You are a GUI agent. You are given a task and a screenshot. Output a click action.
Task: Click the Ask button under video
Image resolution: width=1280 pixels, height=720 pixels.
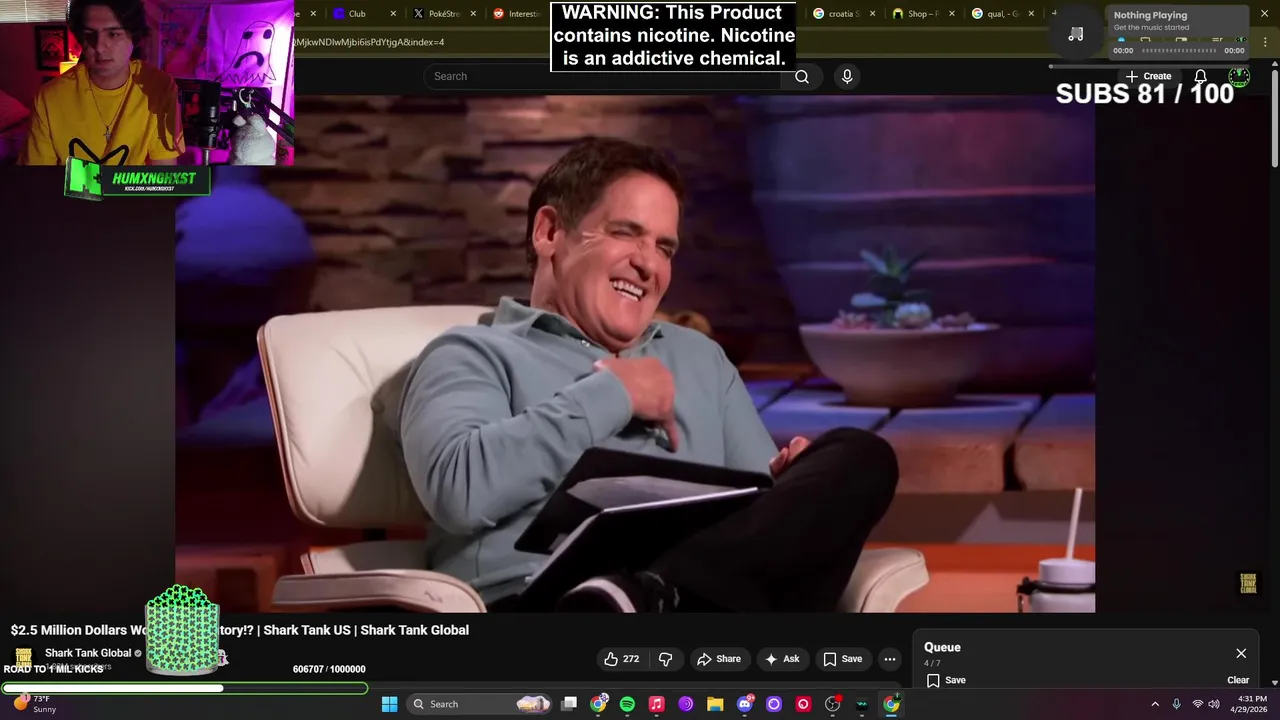click(x=782, y=659)
